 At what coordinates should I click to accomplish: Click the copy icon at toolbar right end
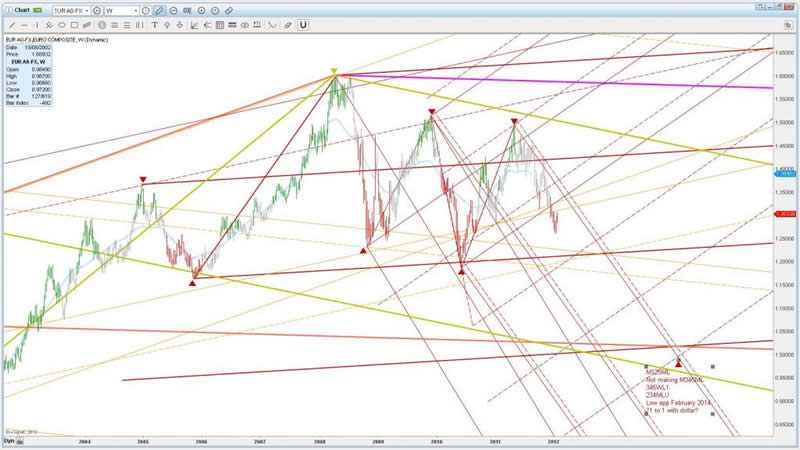point(788,25)
